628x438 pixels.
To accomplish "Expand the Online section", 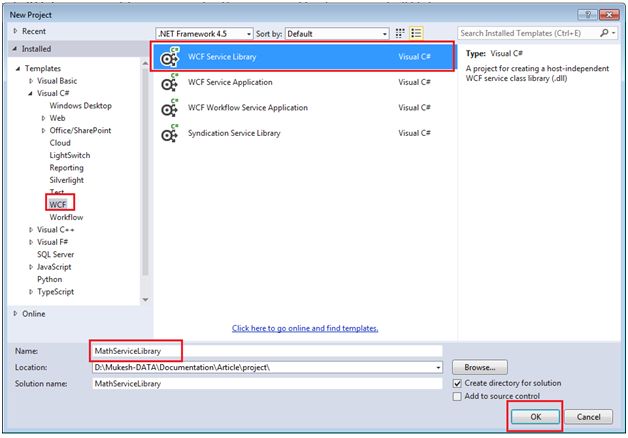I will [15, 313].
